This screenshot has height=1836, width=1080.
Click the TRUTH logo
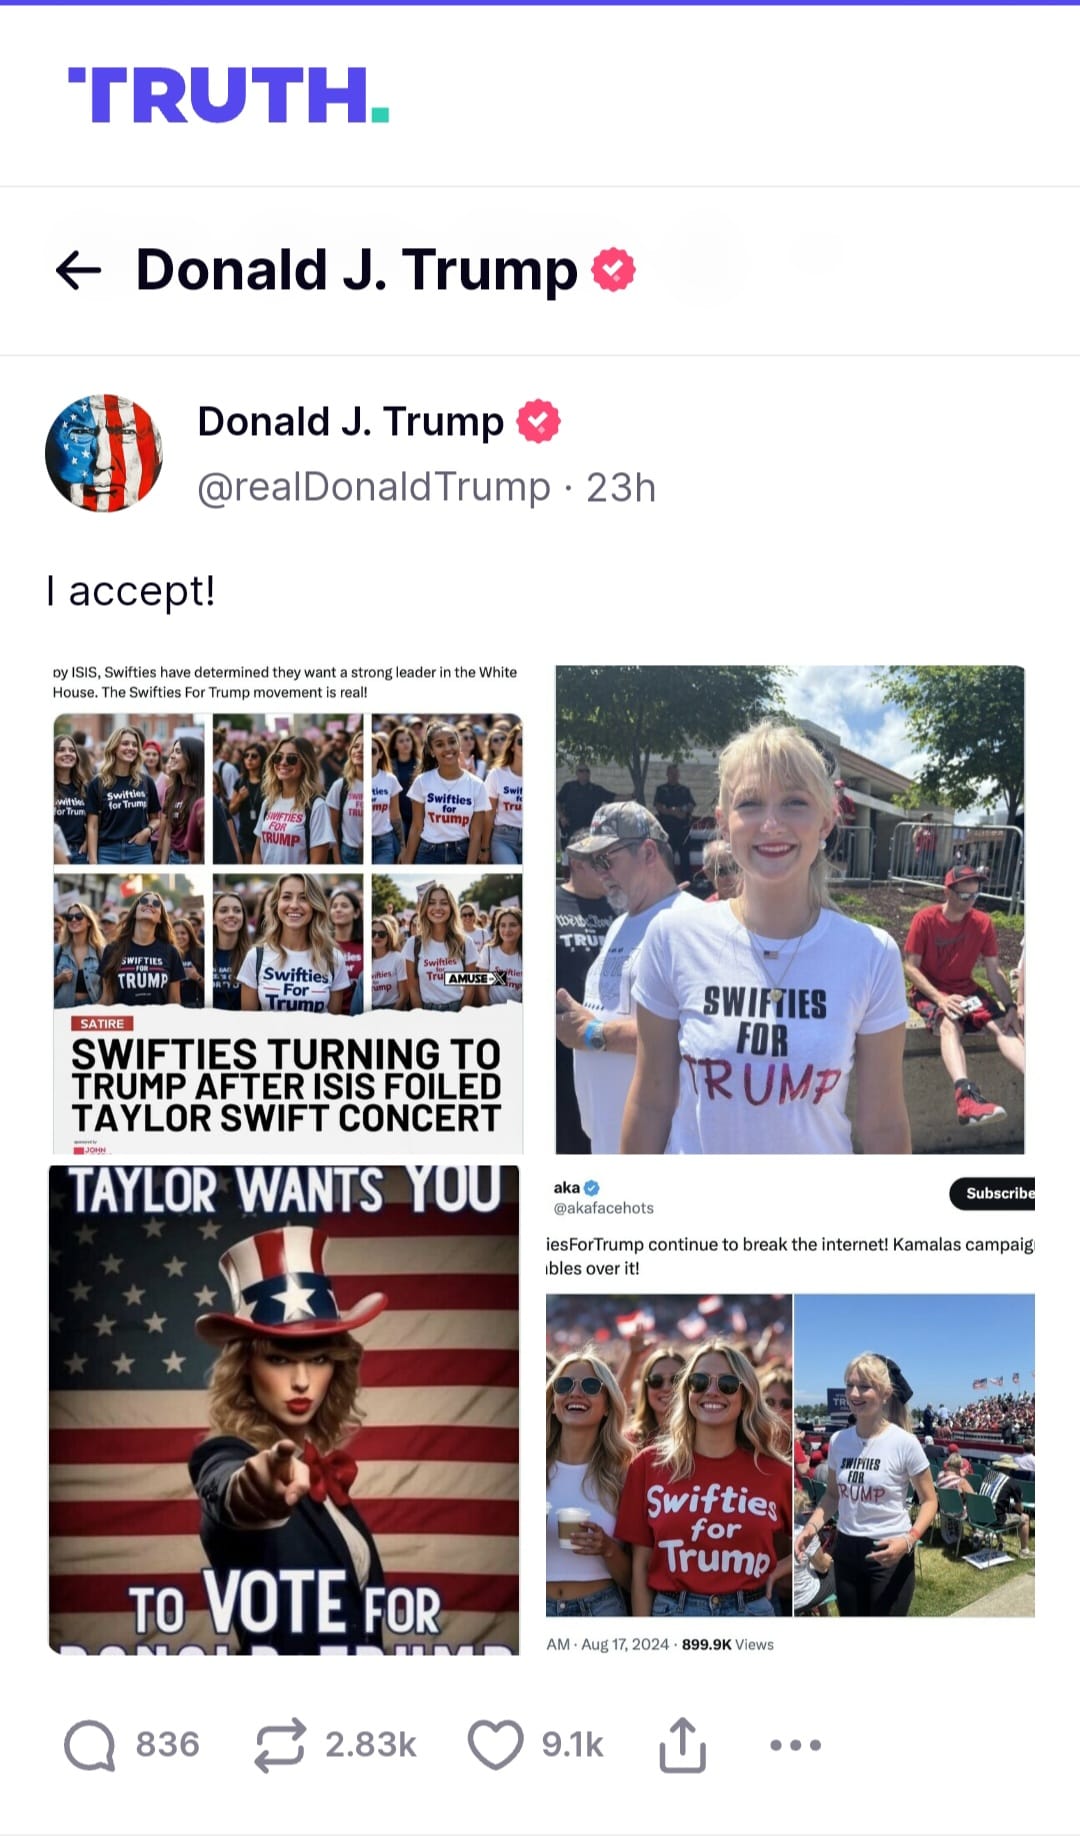[228, 96]
